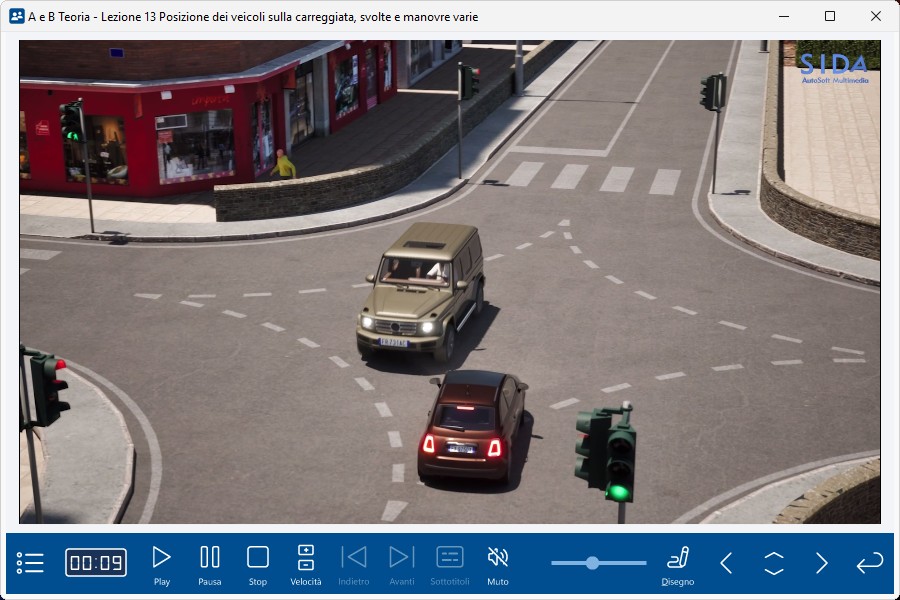Stop the video playback
This screenshot has width=900, height=600.
coord(258,563)
